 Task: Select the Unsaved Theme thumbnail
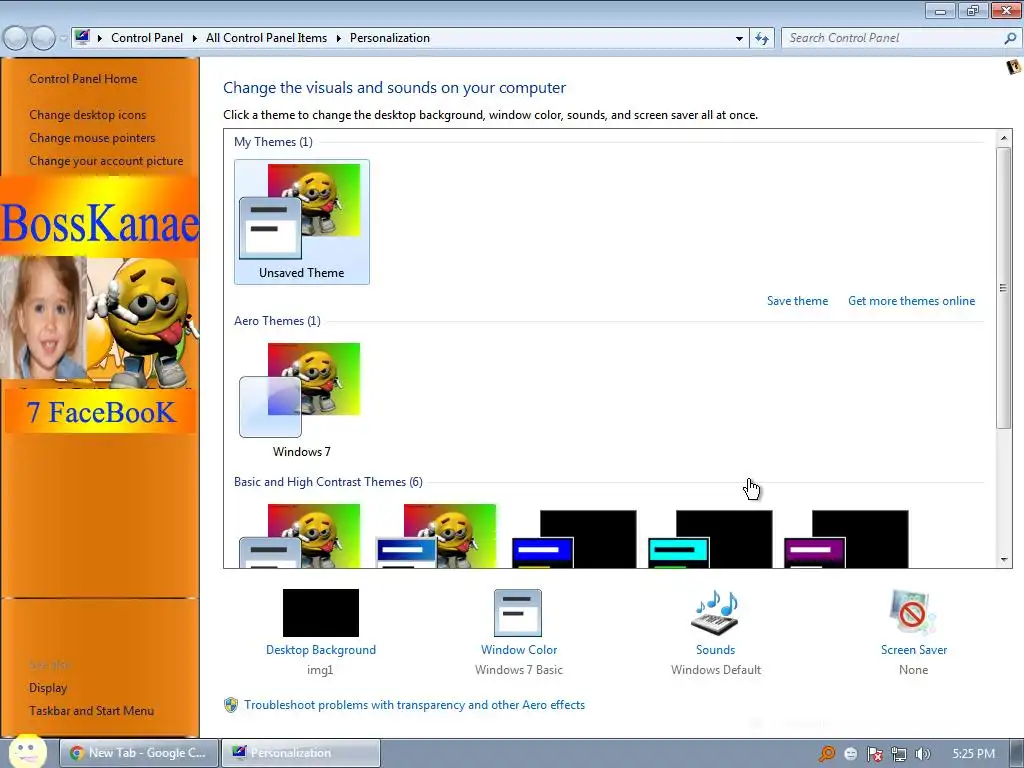[x=301, y=221]
